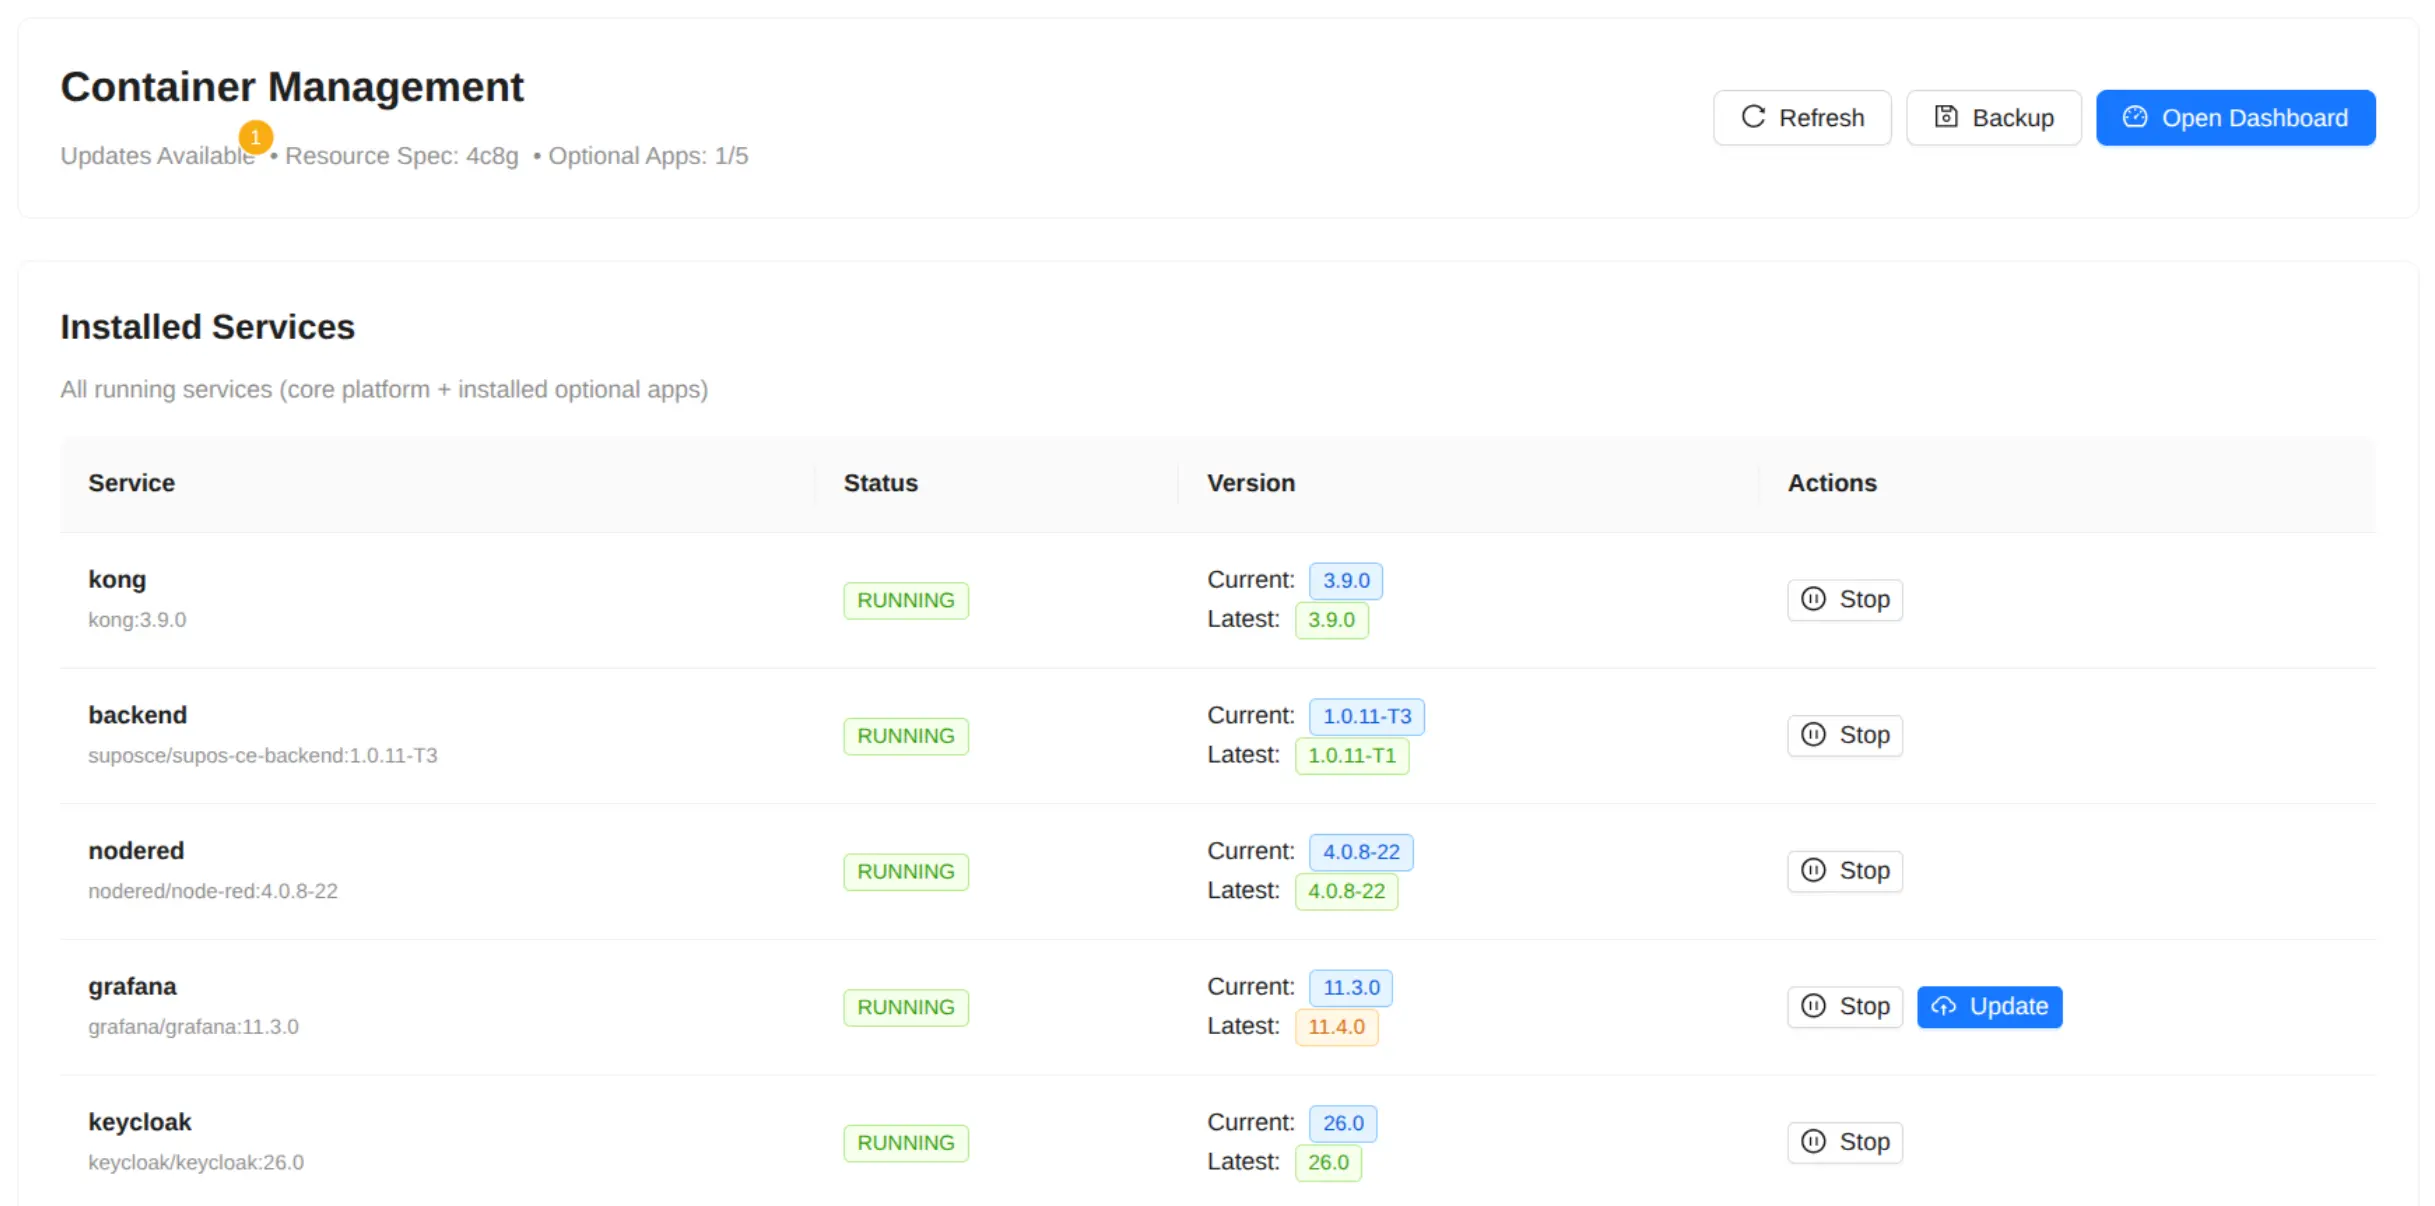Click pause icon in keycloak's Stop button
The height and width of the screenshot is (1206, 2435).
pyautogui.click(x=1812, y=1142)
